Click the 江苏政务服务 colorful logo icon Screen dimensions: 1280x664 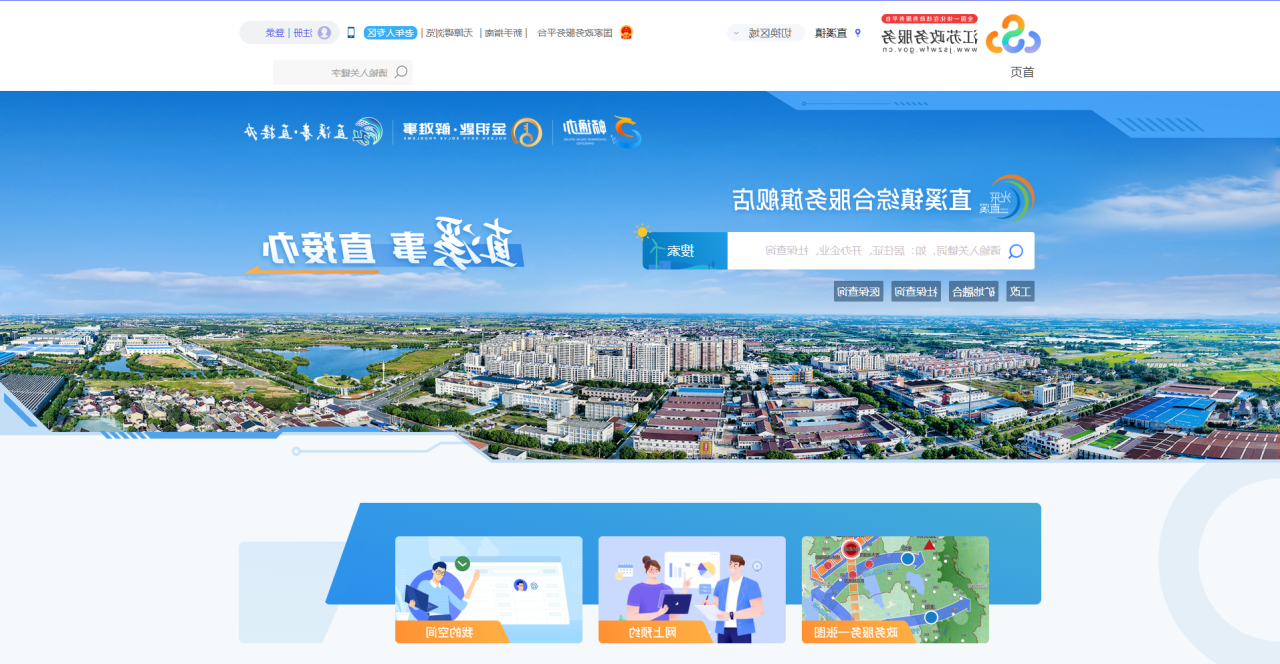click(1013, 34)
